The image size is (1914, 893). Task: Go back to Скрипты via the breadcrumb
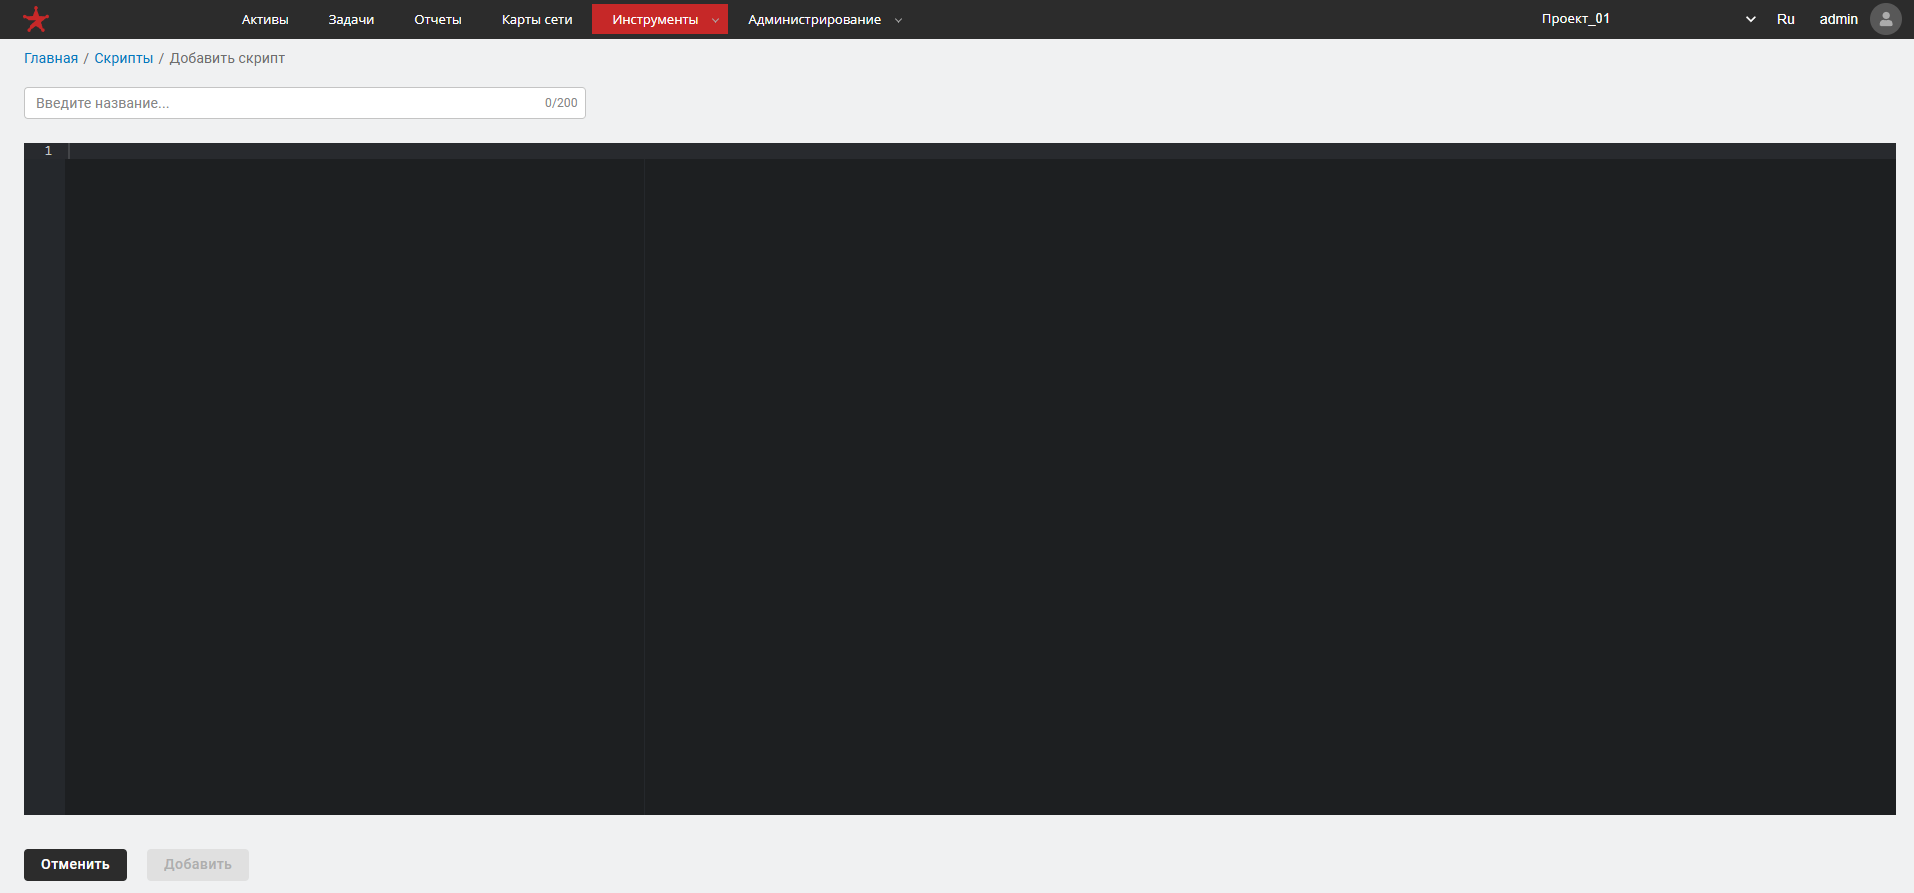pos(124,58)
